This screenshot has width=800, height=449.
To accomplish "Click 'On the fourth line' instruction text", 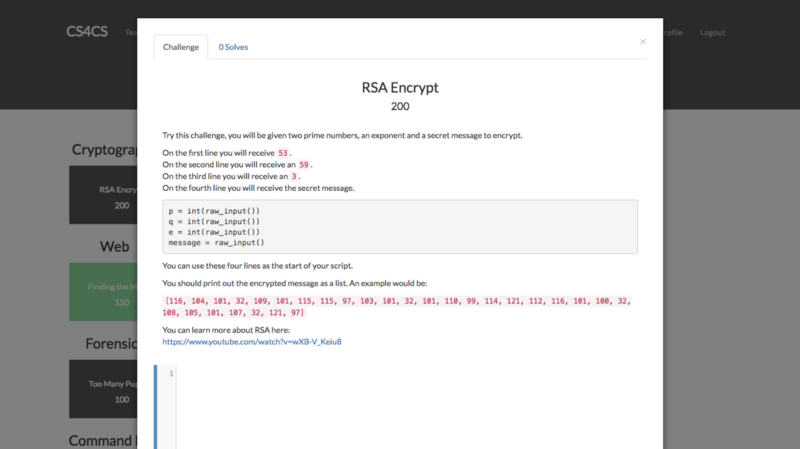I will tap(258, 188).
